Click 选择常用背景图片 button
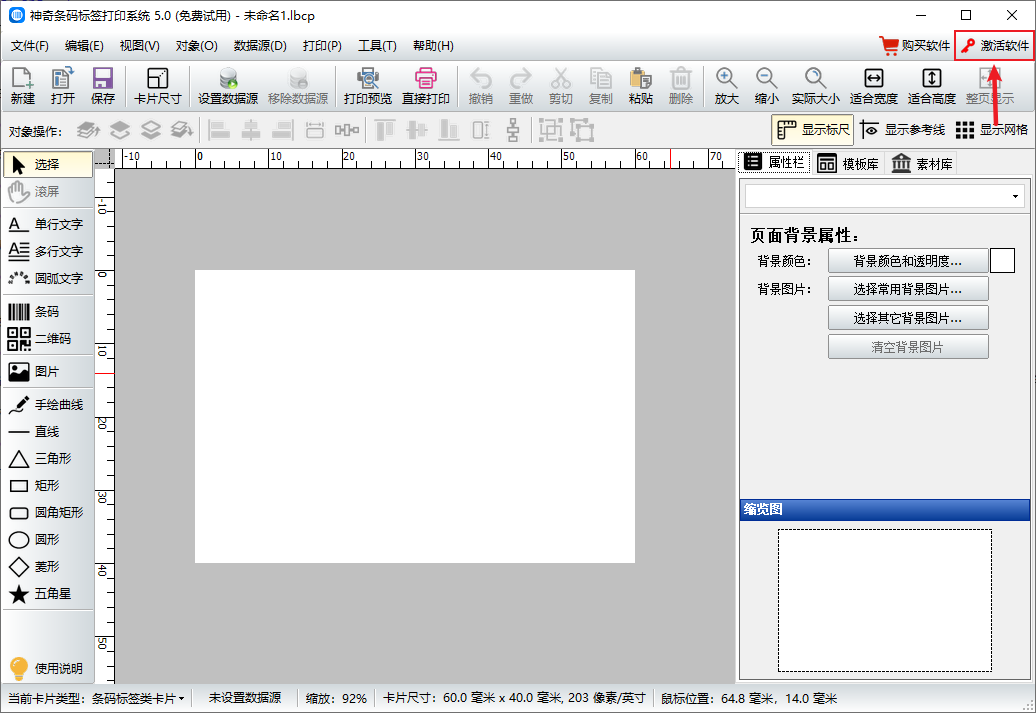The height and width of the screenshot is (713, 1036). point(908,289)
